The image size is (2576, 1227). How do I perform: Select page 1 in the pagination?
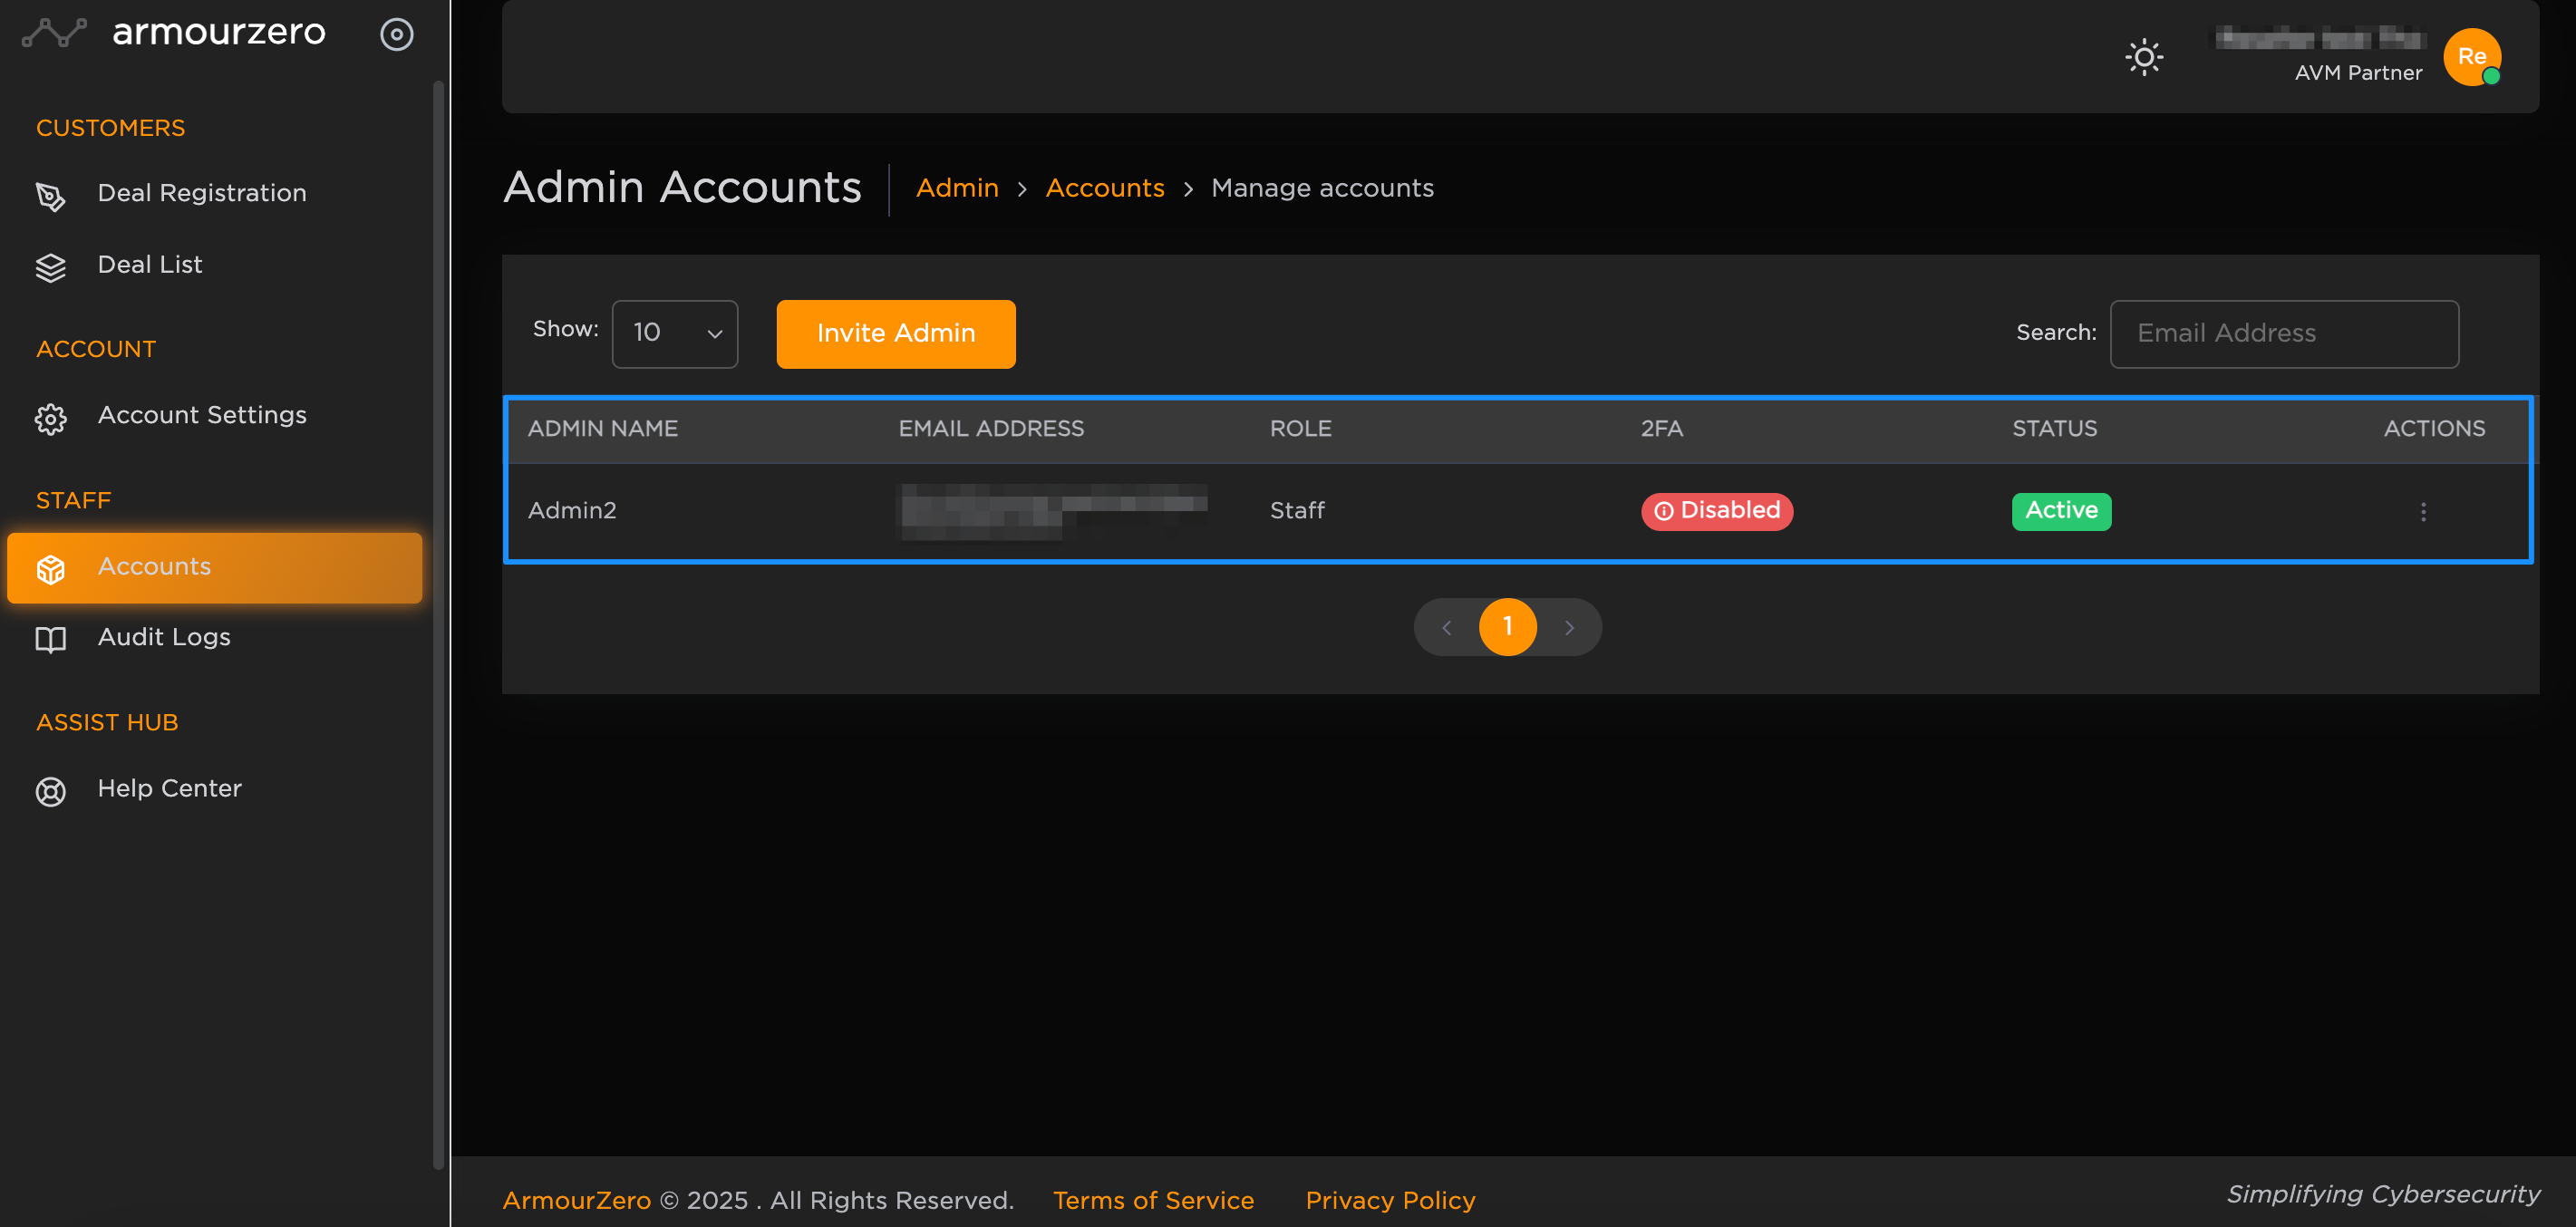1507,627
